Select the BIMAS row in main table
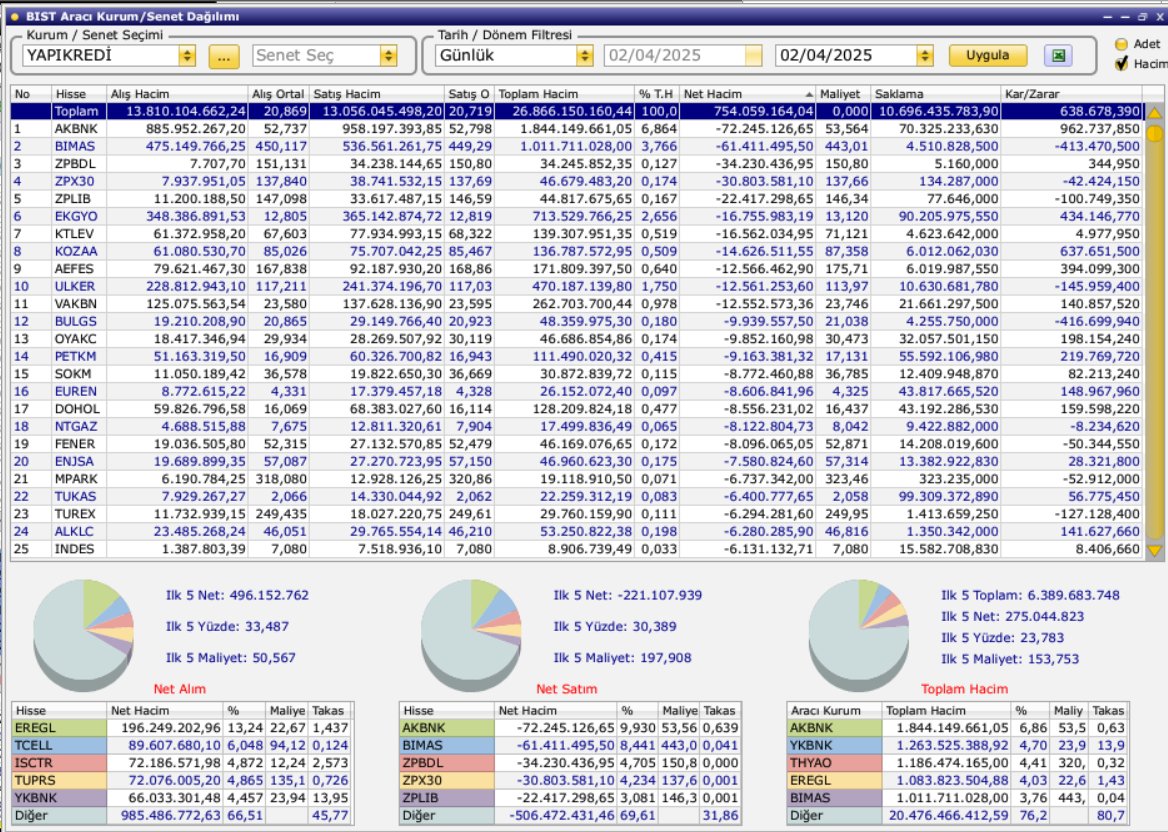This screenshot has height=832, width=1168. 577,146
